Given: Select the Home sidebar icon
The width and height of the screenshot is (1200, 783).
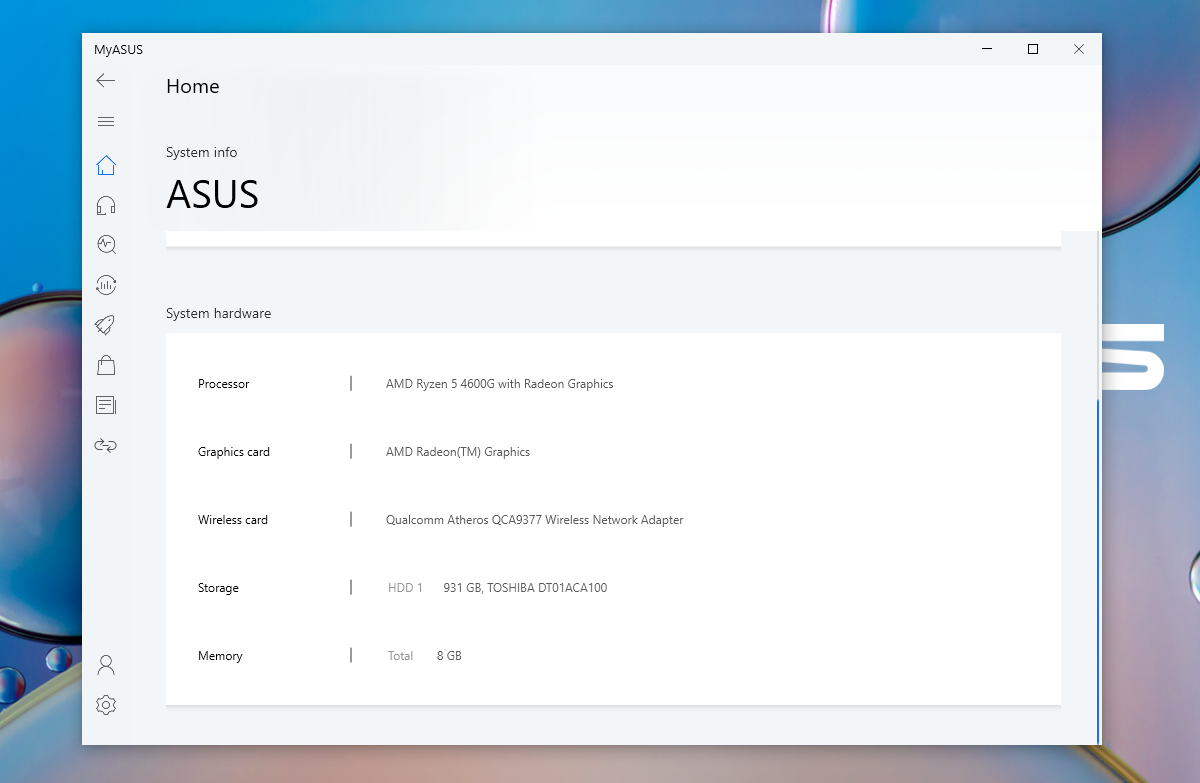Looking at the screenshot, I should point(106,166).
